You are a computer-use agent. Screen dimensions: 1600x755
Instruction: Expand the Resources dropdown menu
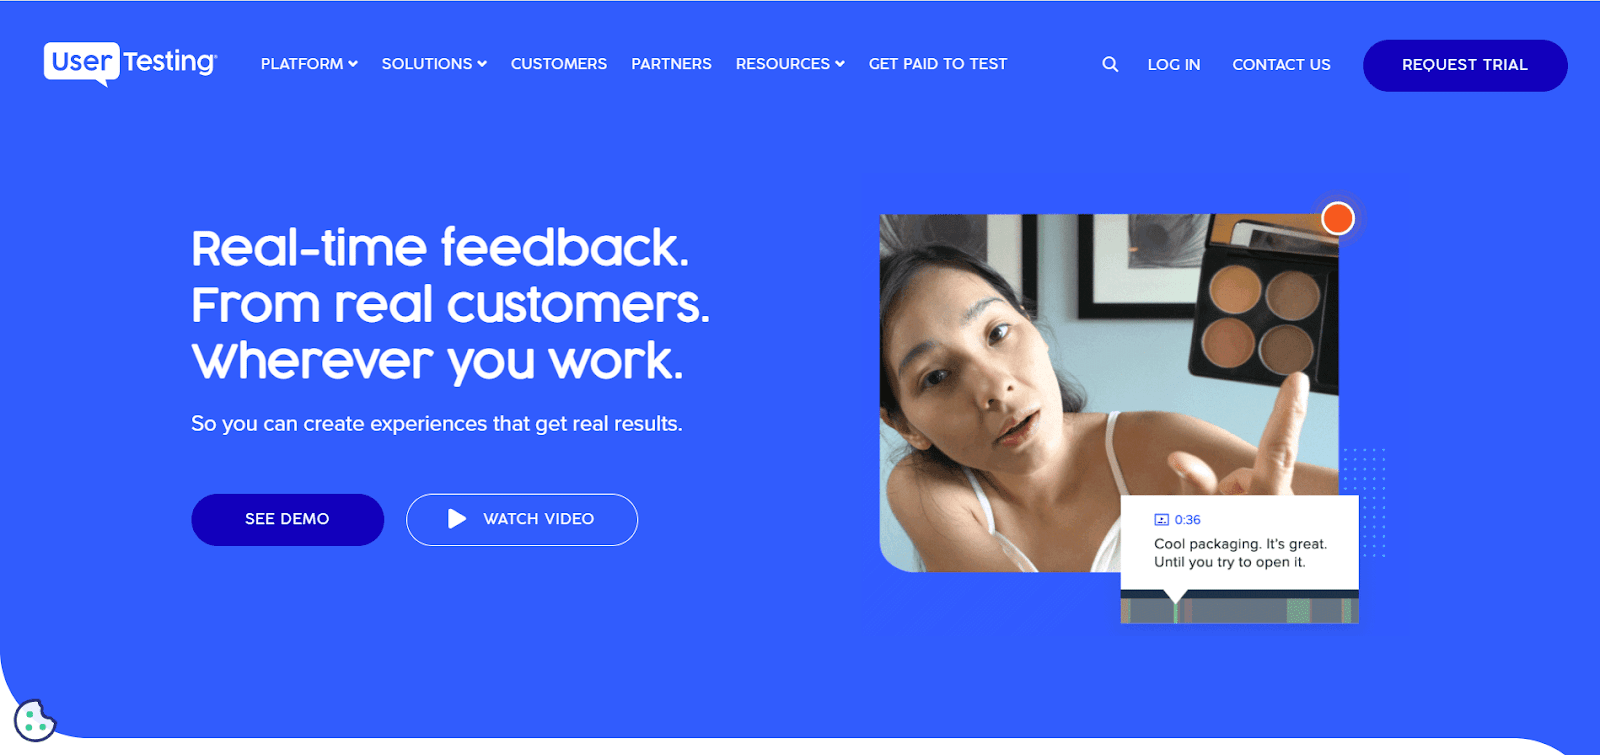point(790,64)
